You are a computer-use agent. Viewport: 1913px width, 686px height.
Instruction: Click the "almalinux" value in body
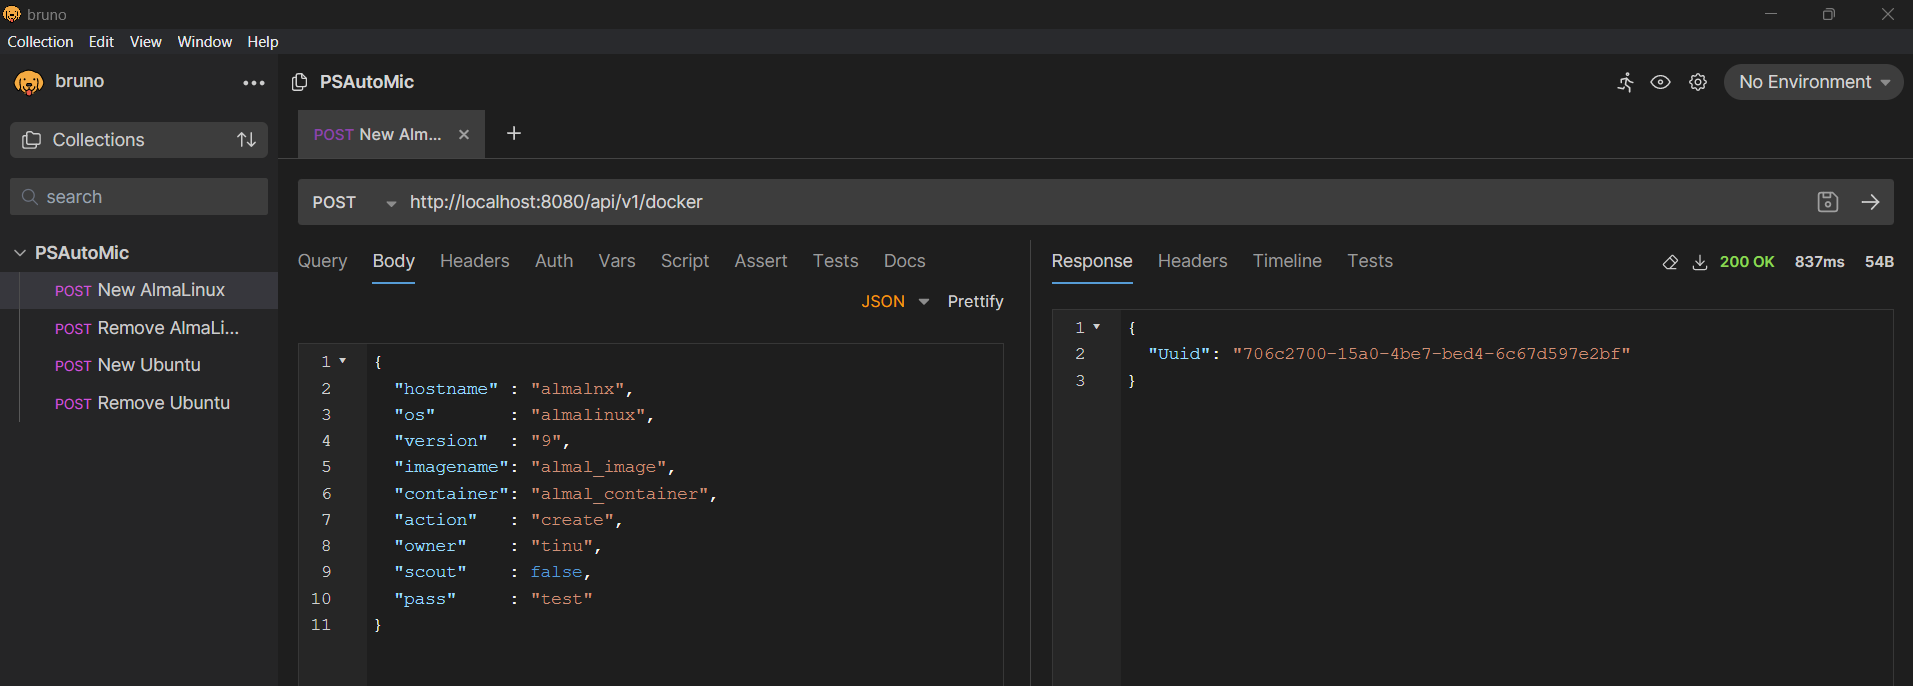(x=588, y=414)
